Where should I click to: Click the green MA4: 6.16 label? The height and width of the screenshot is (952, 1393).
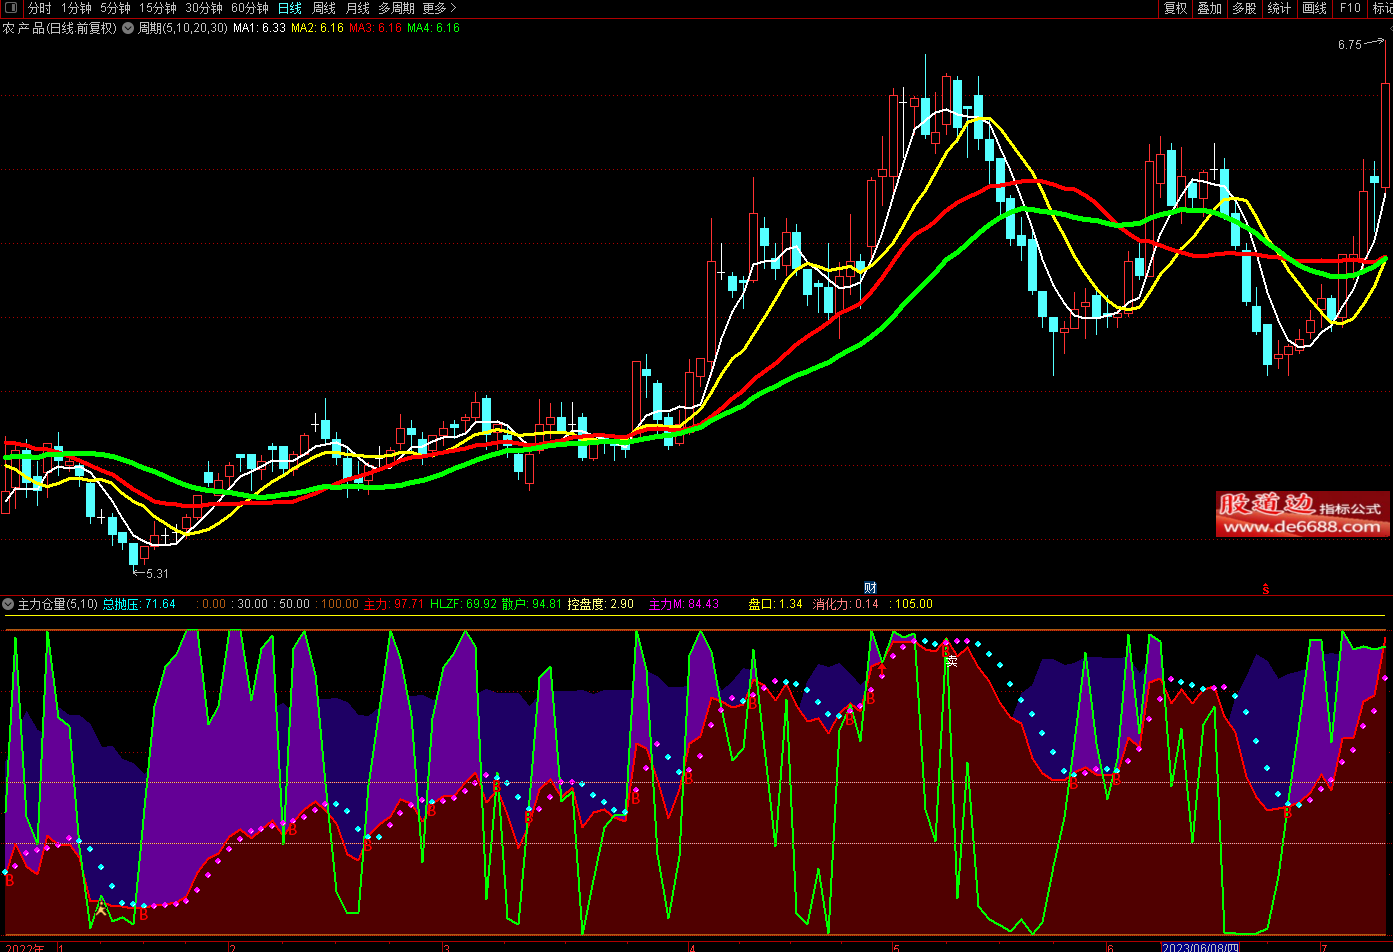[434, 28]
